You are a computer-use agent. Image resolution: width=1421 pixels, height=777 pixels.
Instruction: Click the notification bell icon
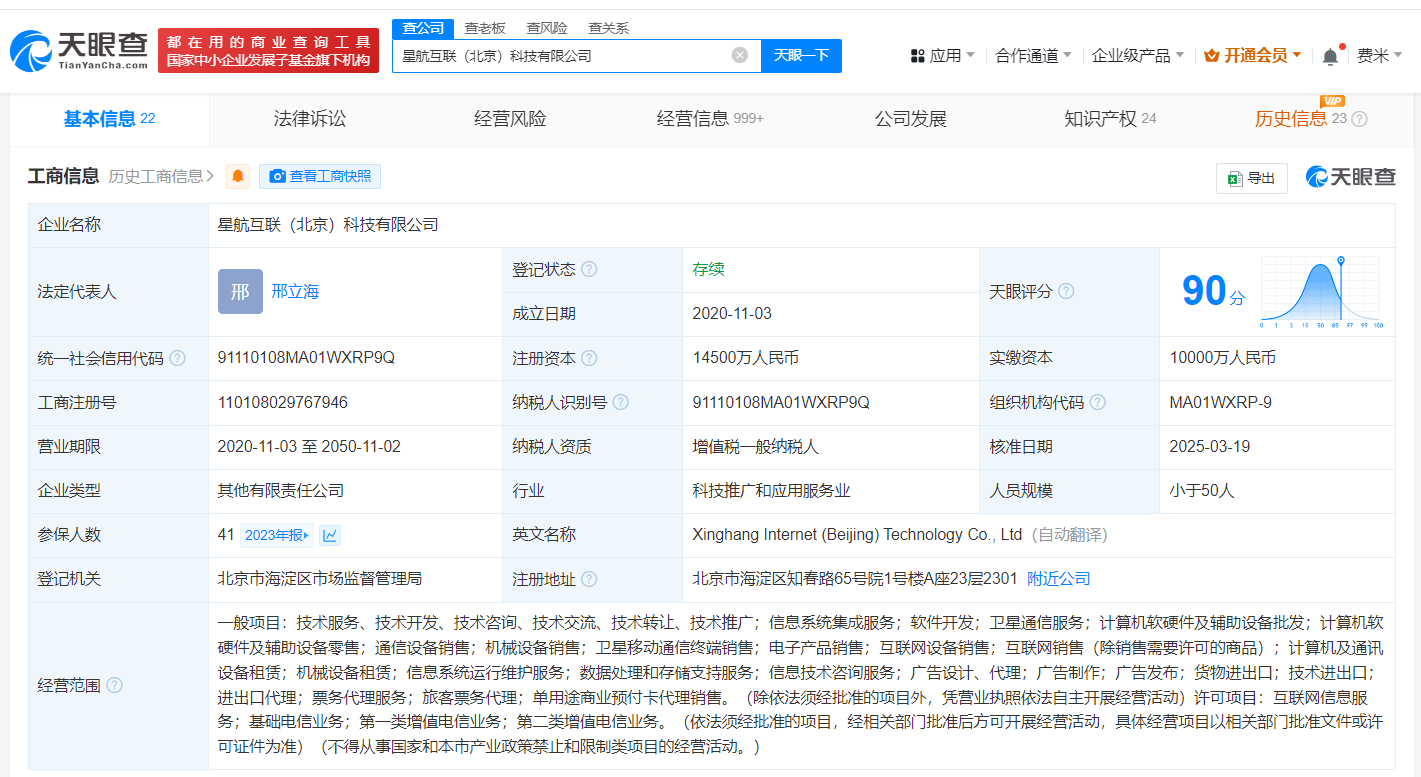point(1330,57)
